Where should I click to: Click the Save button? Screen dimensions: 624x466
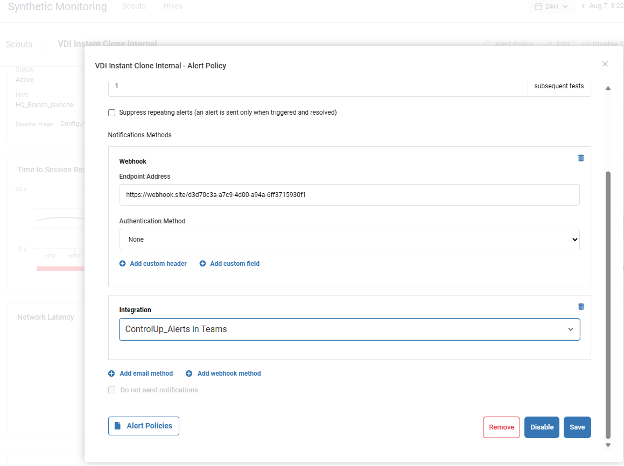tap(577, 427)
